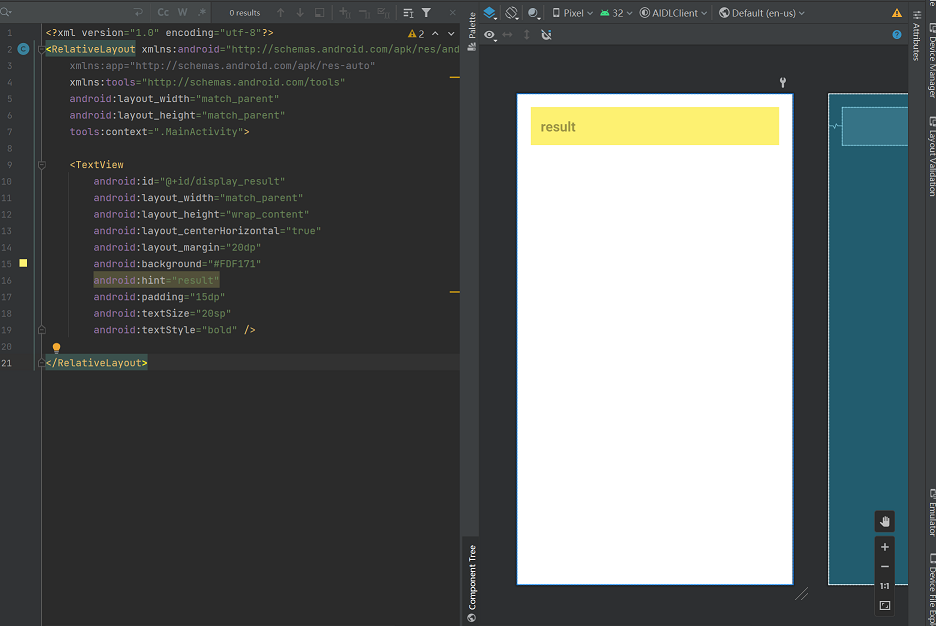Toggle Regex search option
Image resolution: width=936 pixels, height=626 pixels.
coord(202,13)
